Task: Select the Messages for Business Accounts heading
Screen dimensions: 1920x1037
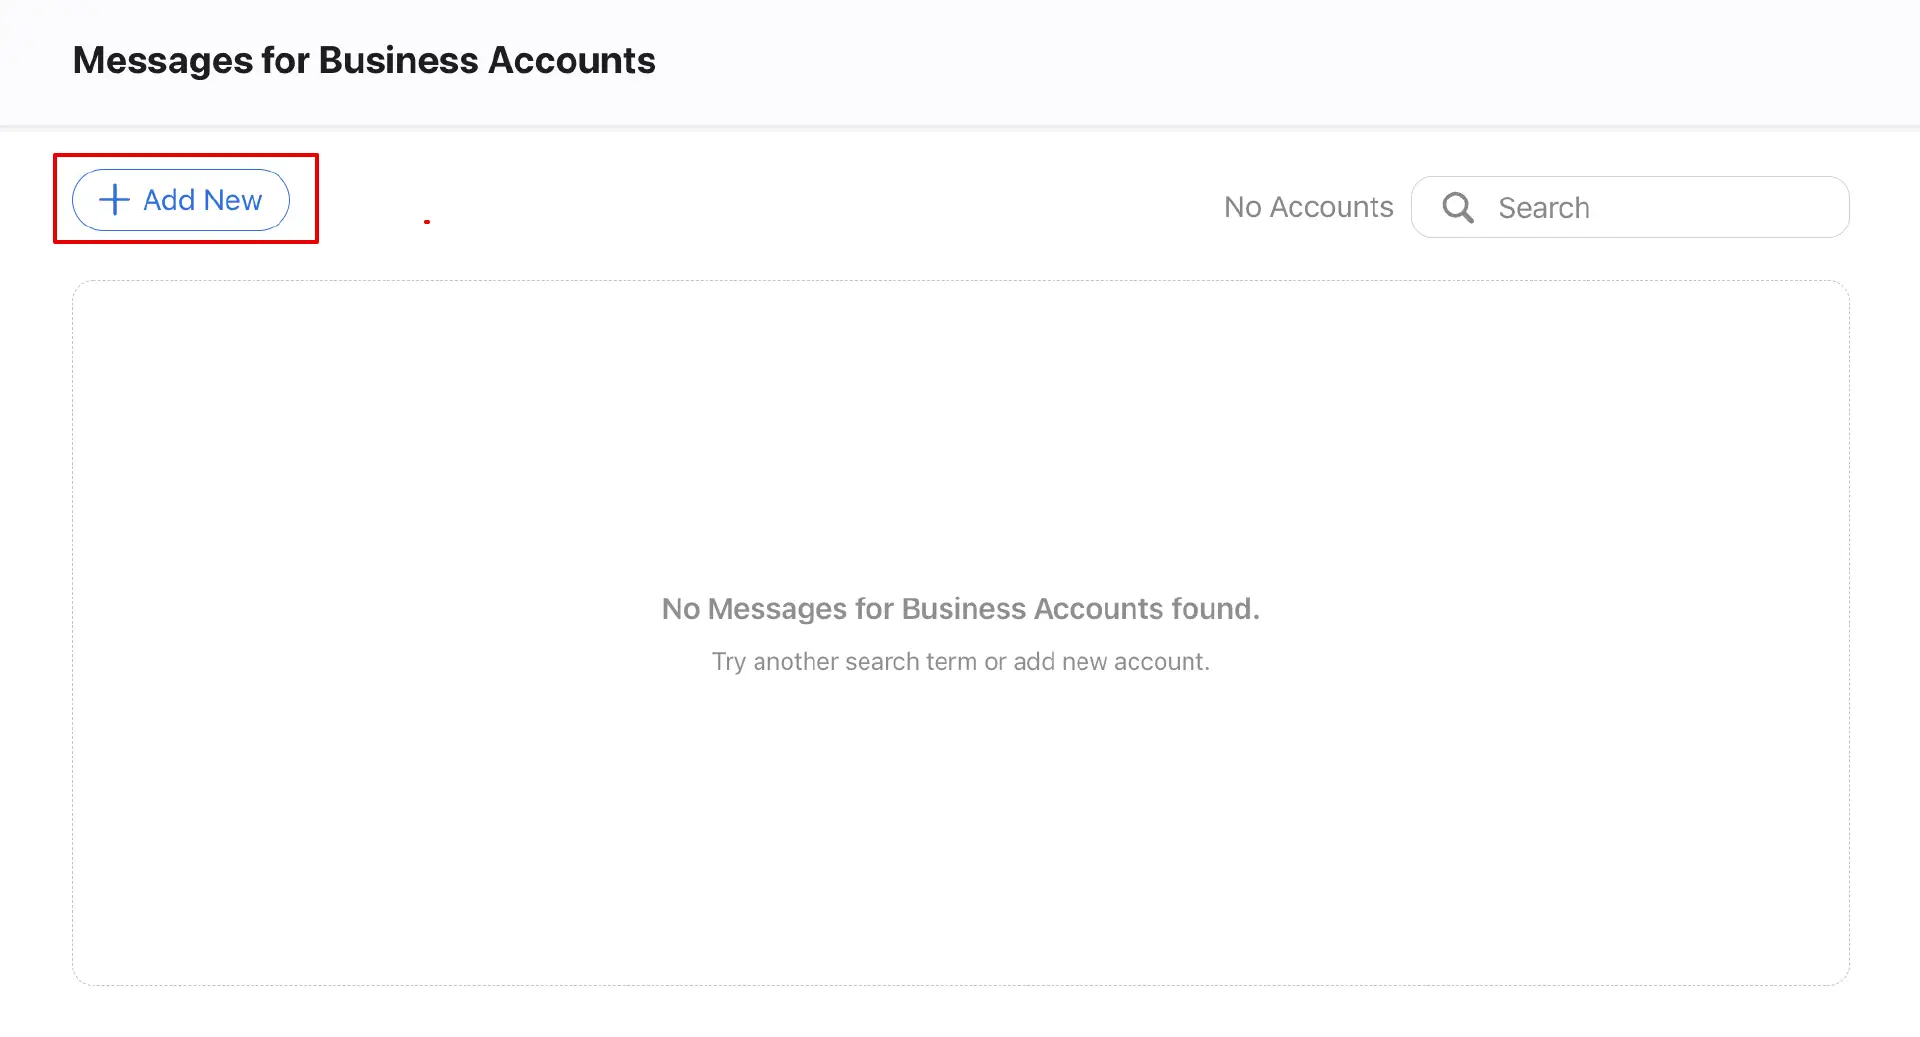Action: point(364,61)
